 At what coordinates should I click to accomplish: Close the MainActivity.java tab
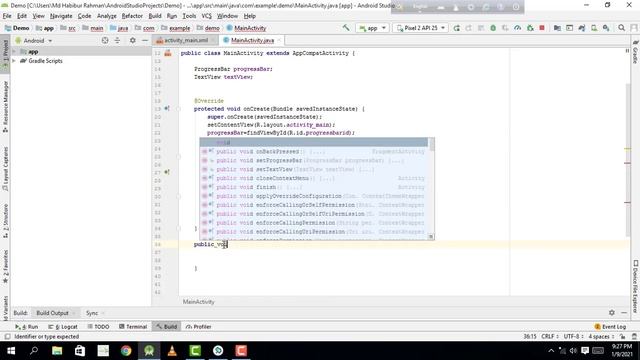[x=279, y=40]
